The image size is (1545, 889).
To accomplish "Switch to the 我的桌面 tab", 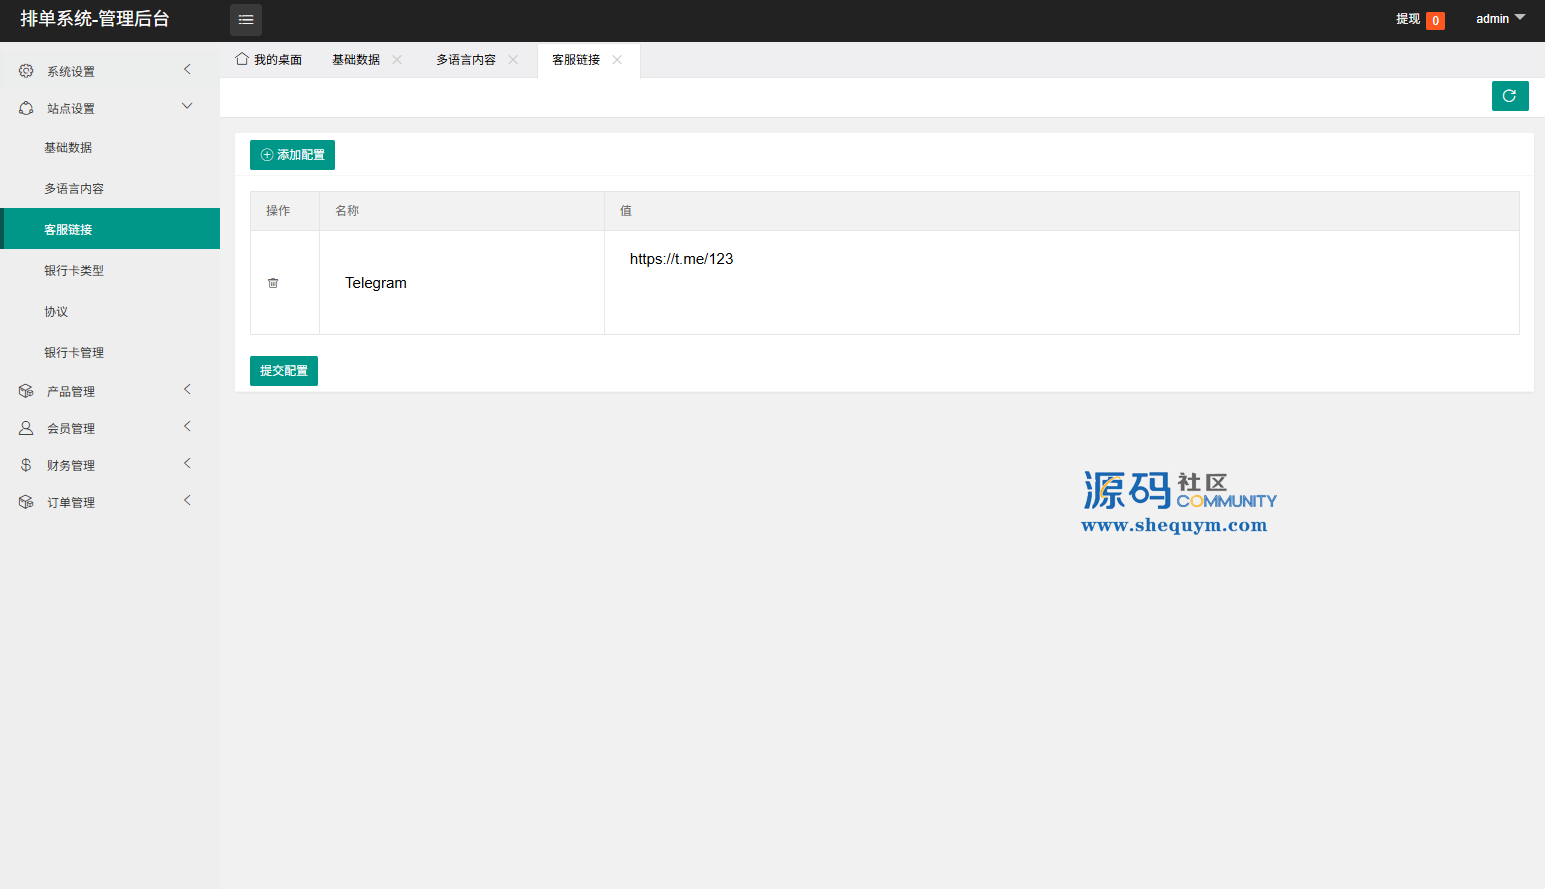I will (269, 60).
